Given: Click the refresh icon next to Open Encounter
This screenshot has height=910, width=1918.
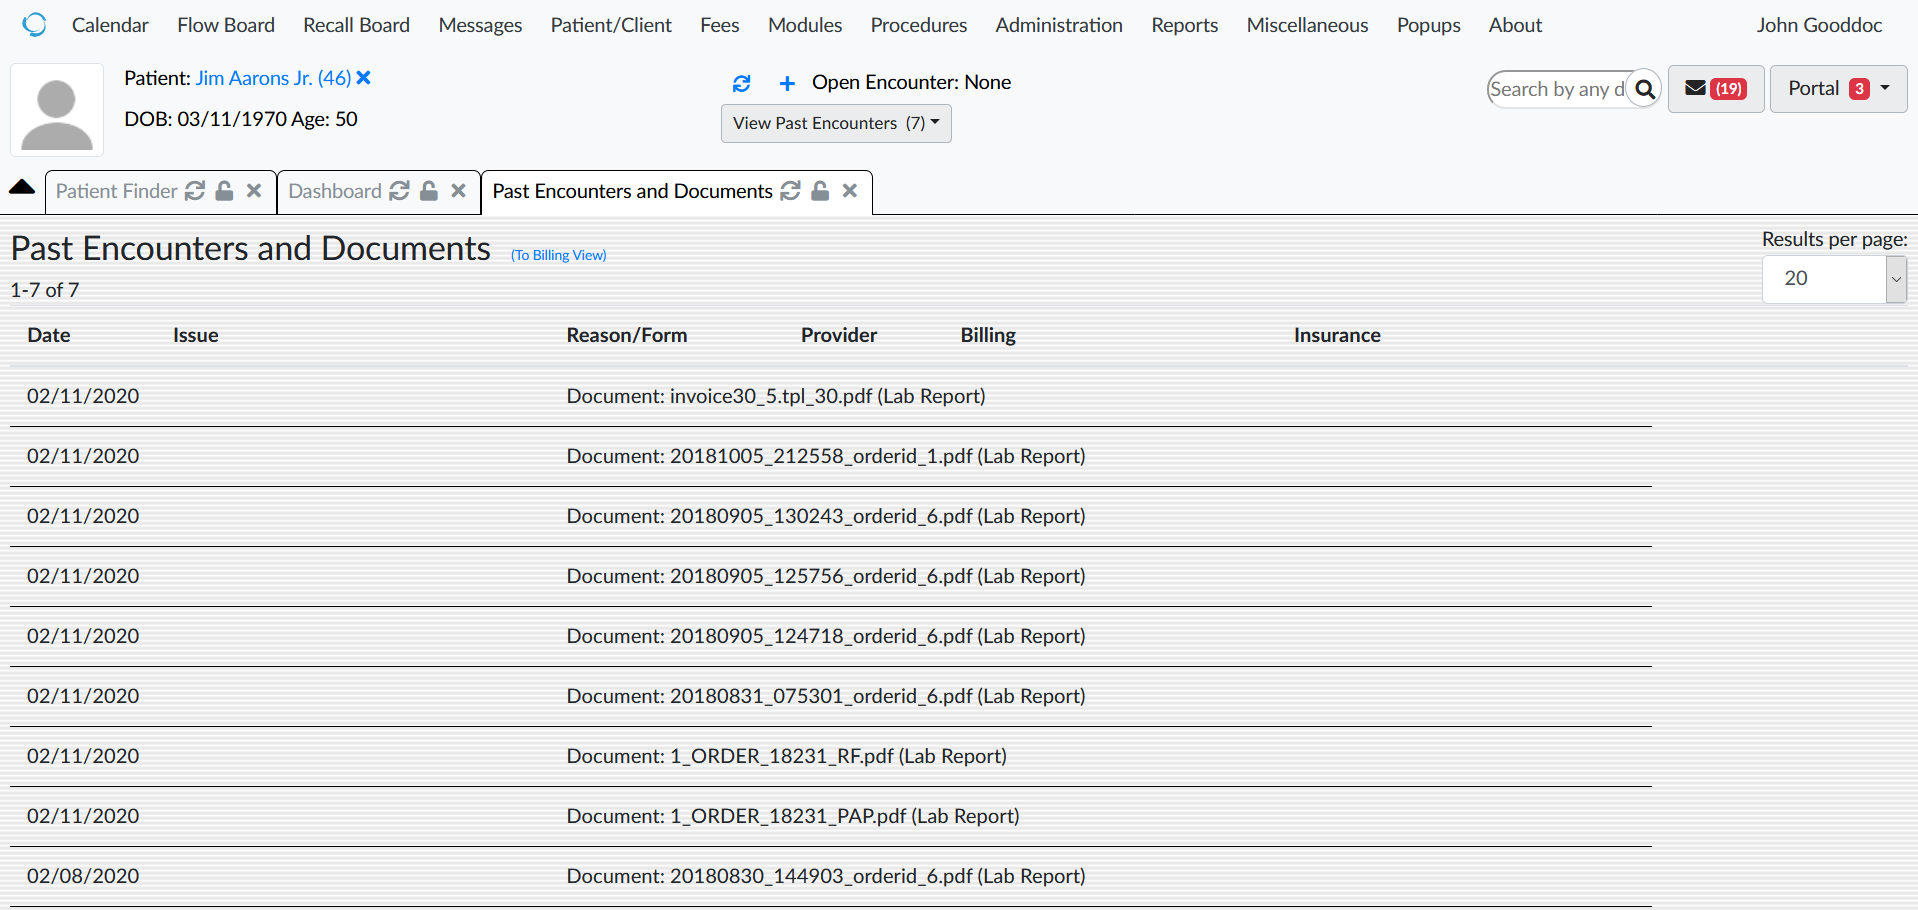Looking at the screenshot, I should pyautogui.click(x=742, y=83).
